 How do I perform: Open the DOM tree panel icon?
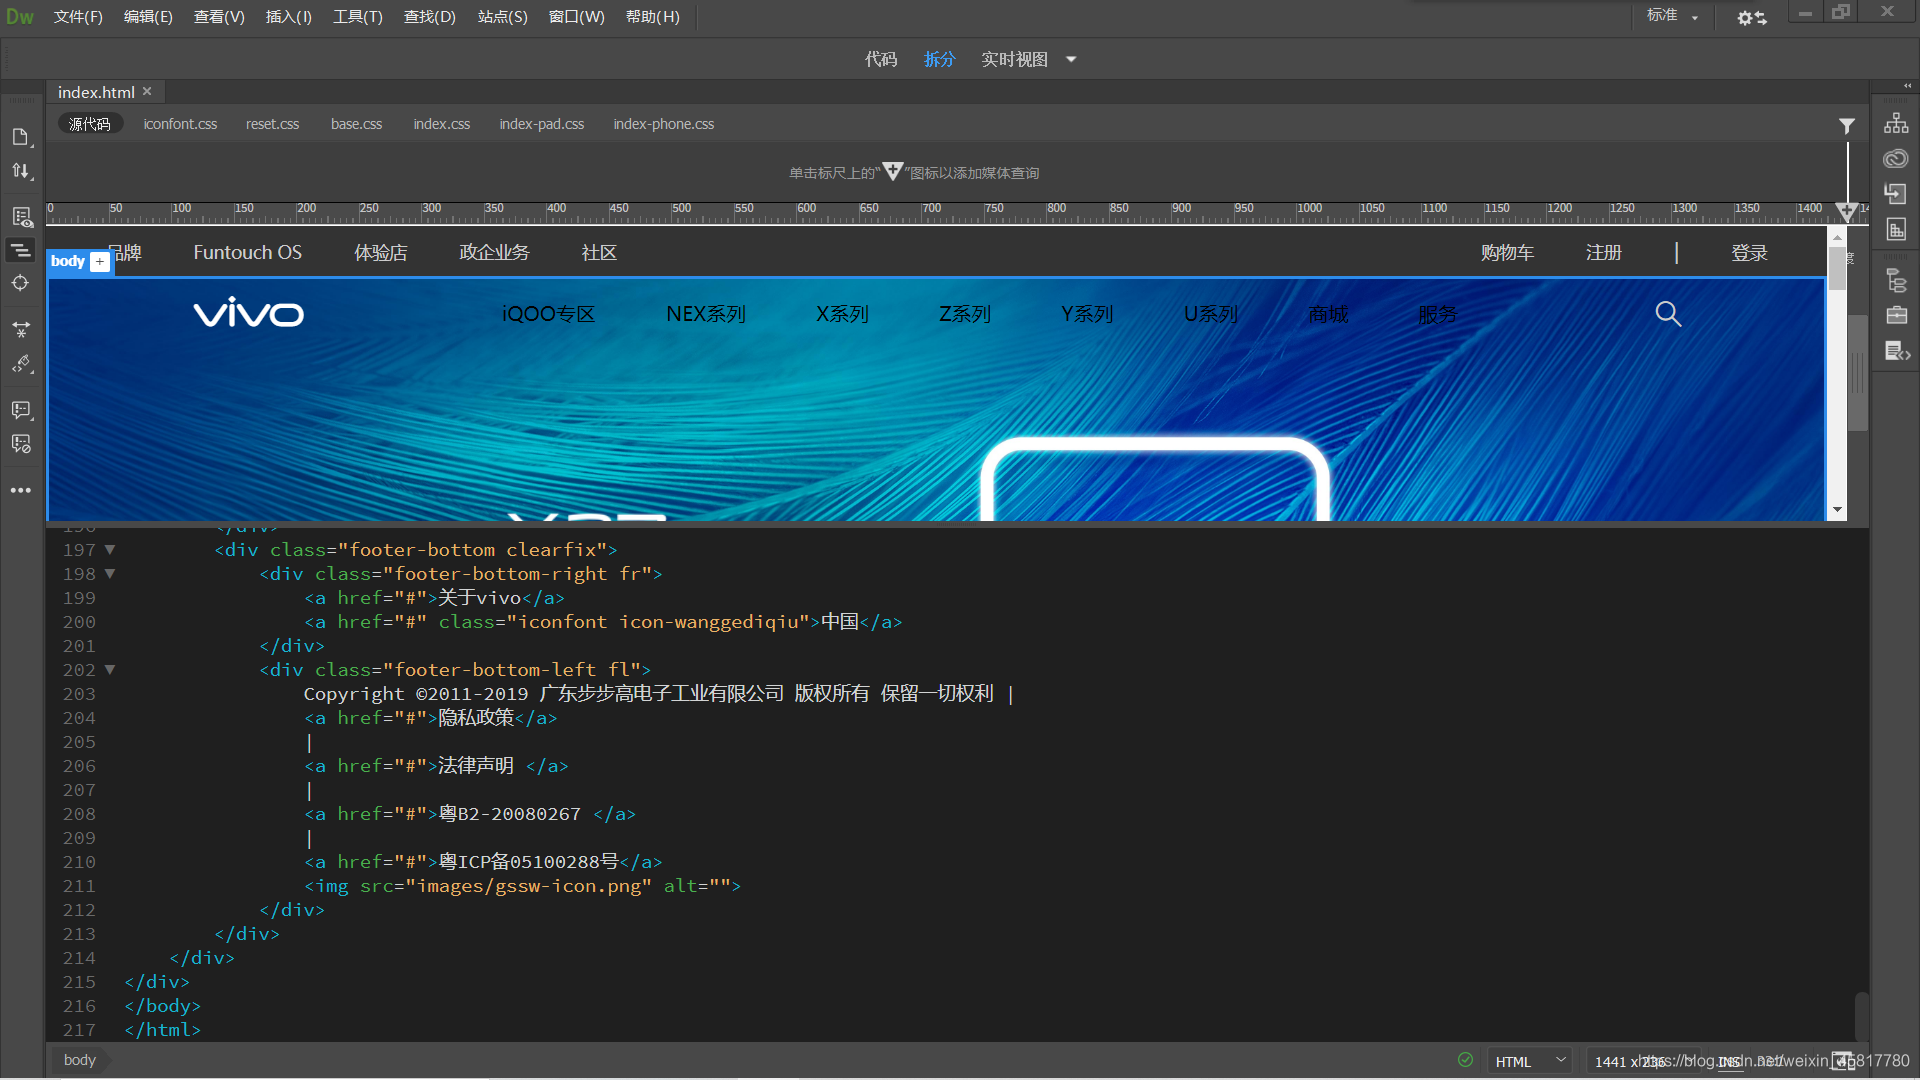click(x=1896, y=280)
